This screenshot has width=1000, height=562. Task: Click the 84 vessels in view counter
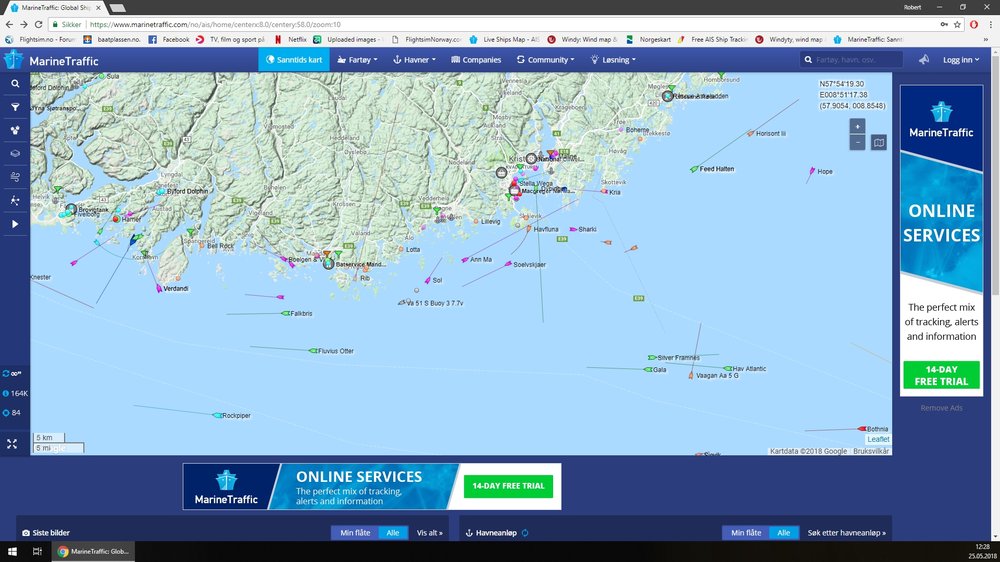tap(12, 413)
